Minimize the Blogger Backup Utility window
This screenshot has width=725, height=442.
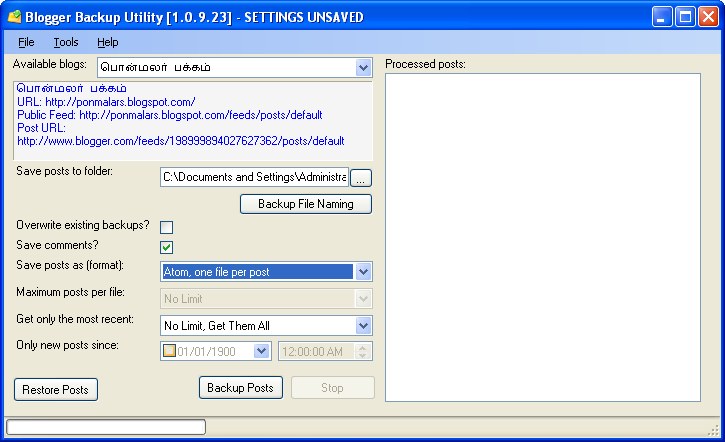coord(662,17)
